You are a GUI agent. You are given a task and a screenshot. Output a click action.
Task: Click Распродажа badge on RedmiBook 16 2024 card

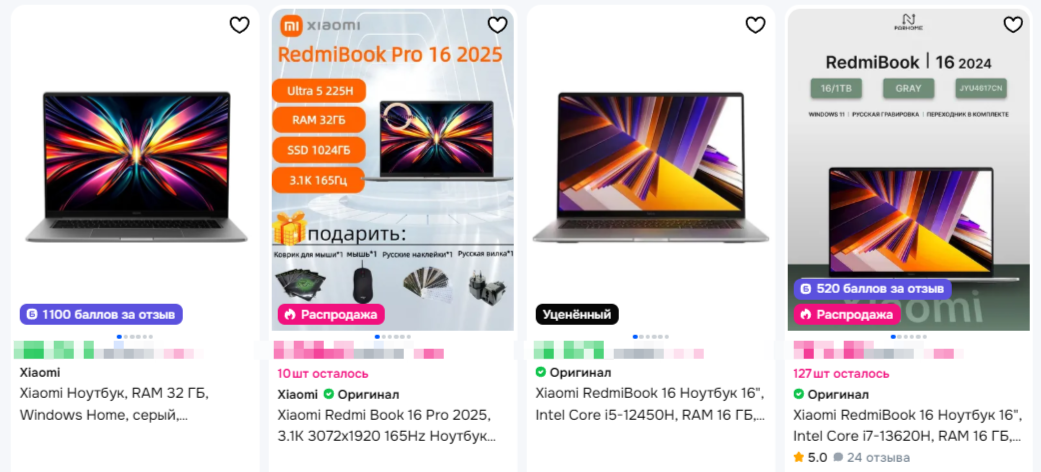847,314
